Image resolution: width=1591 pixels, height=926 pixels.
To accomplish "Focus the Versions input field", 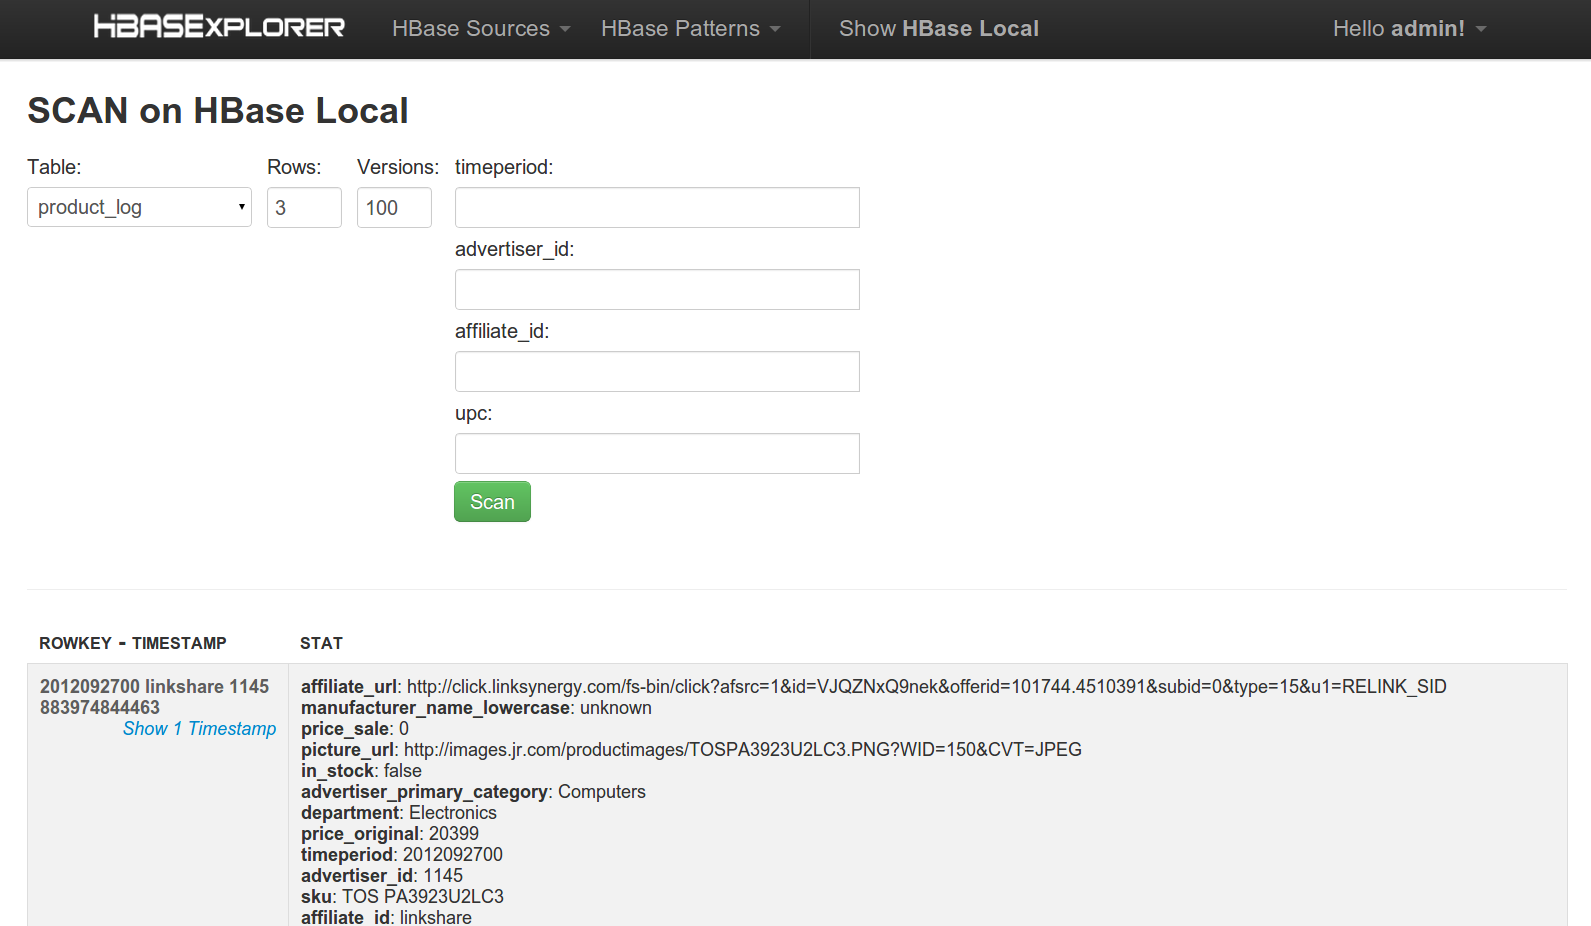I will click(394, 207).
